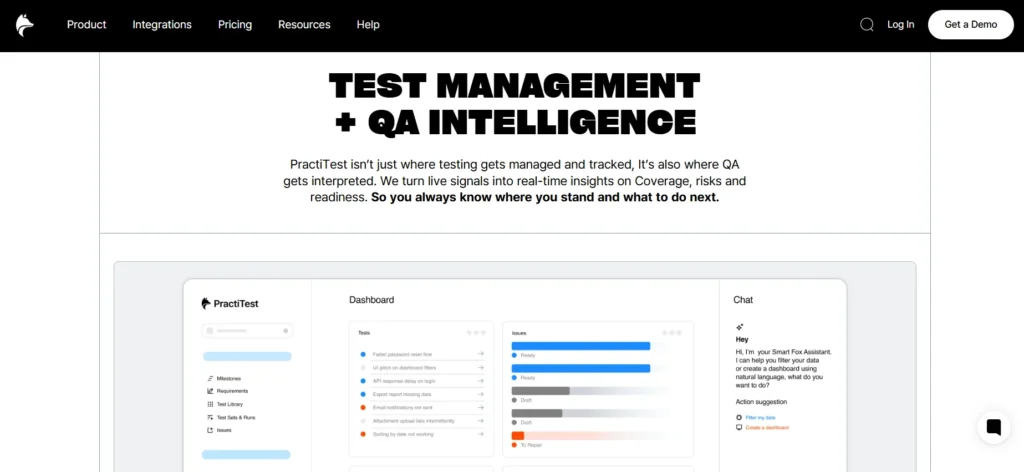This screenshot has width=1024, height=472.
Task: Click arrow on Attachment upload fails intermittently row
Action: click(x=481, y=421)
